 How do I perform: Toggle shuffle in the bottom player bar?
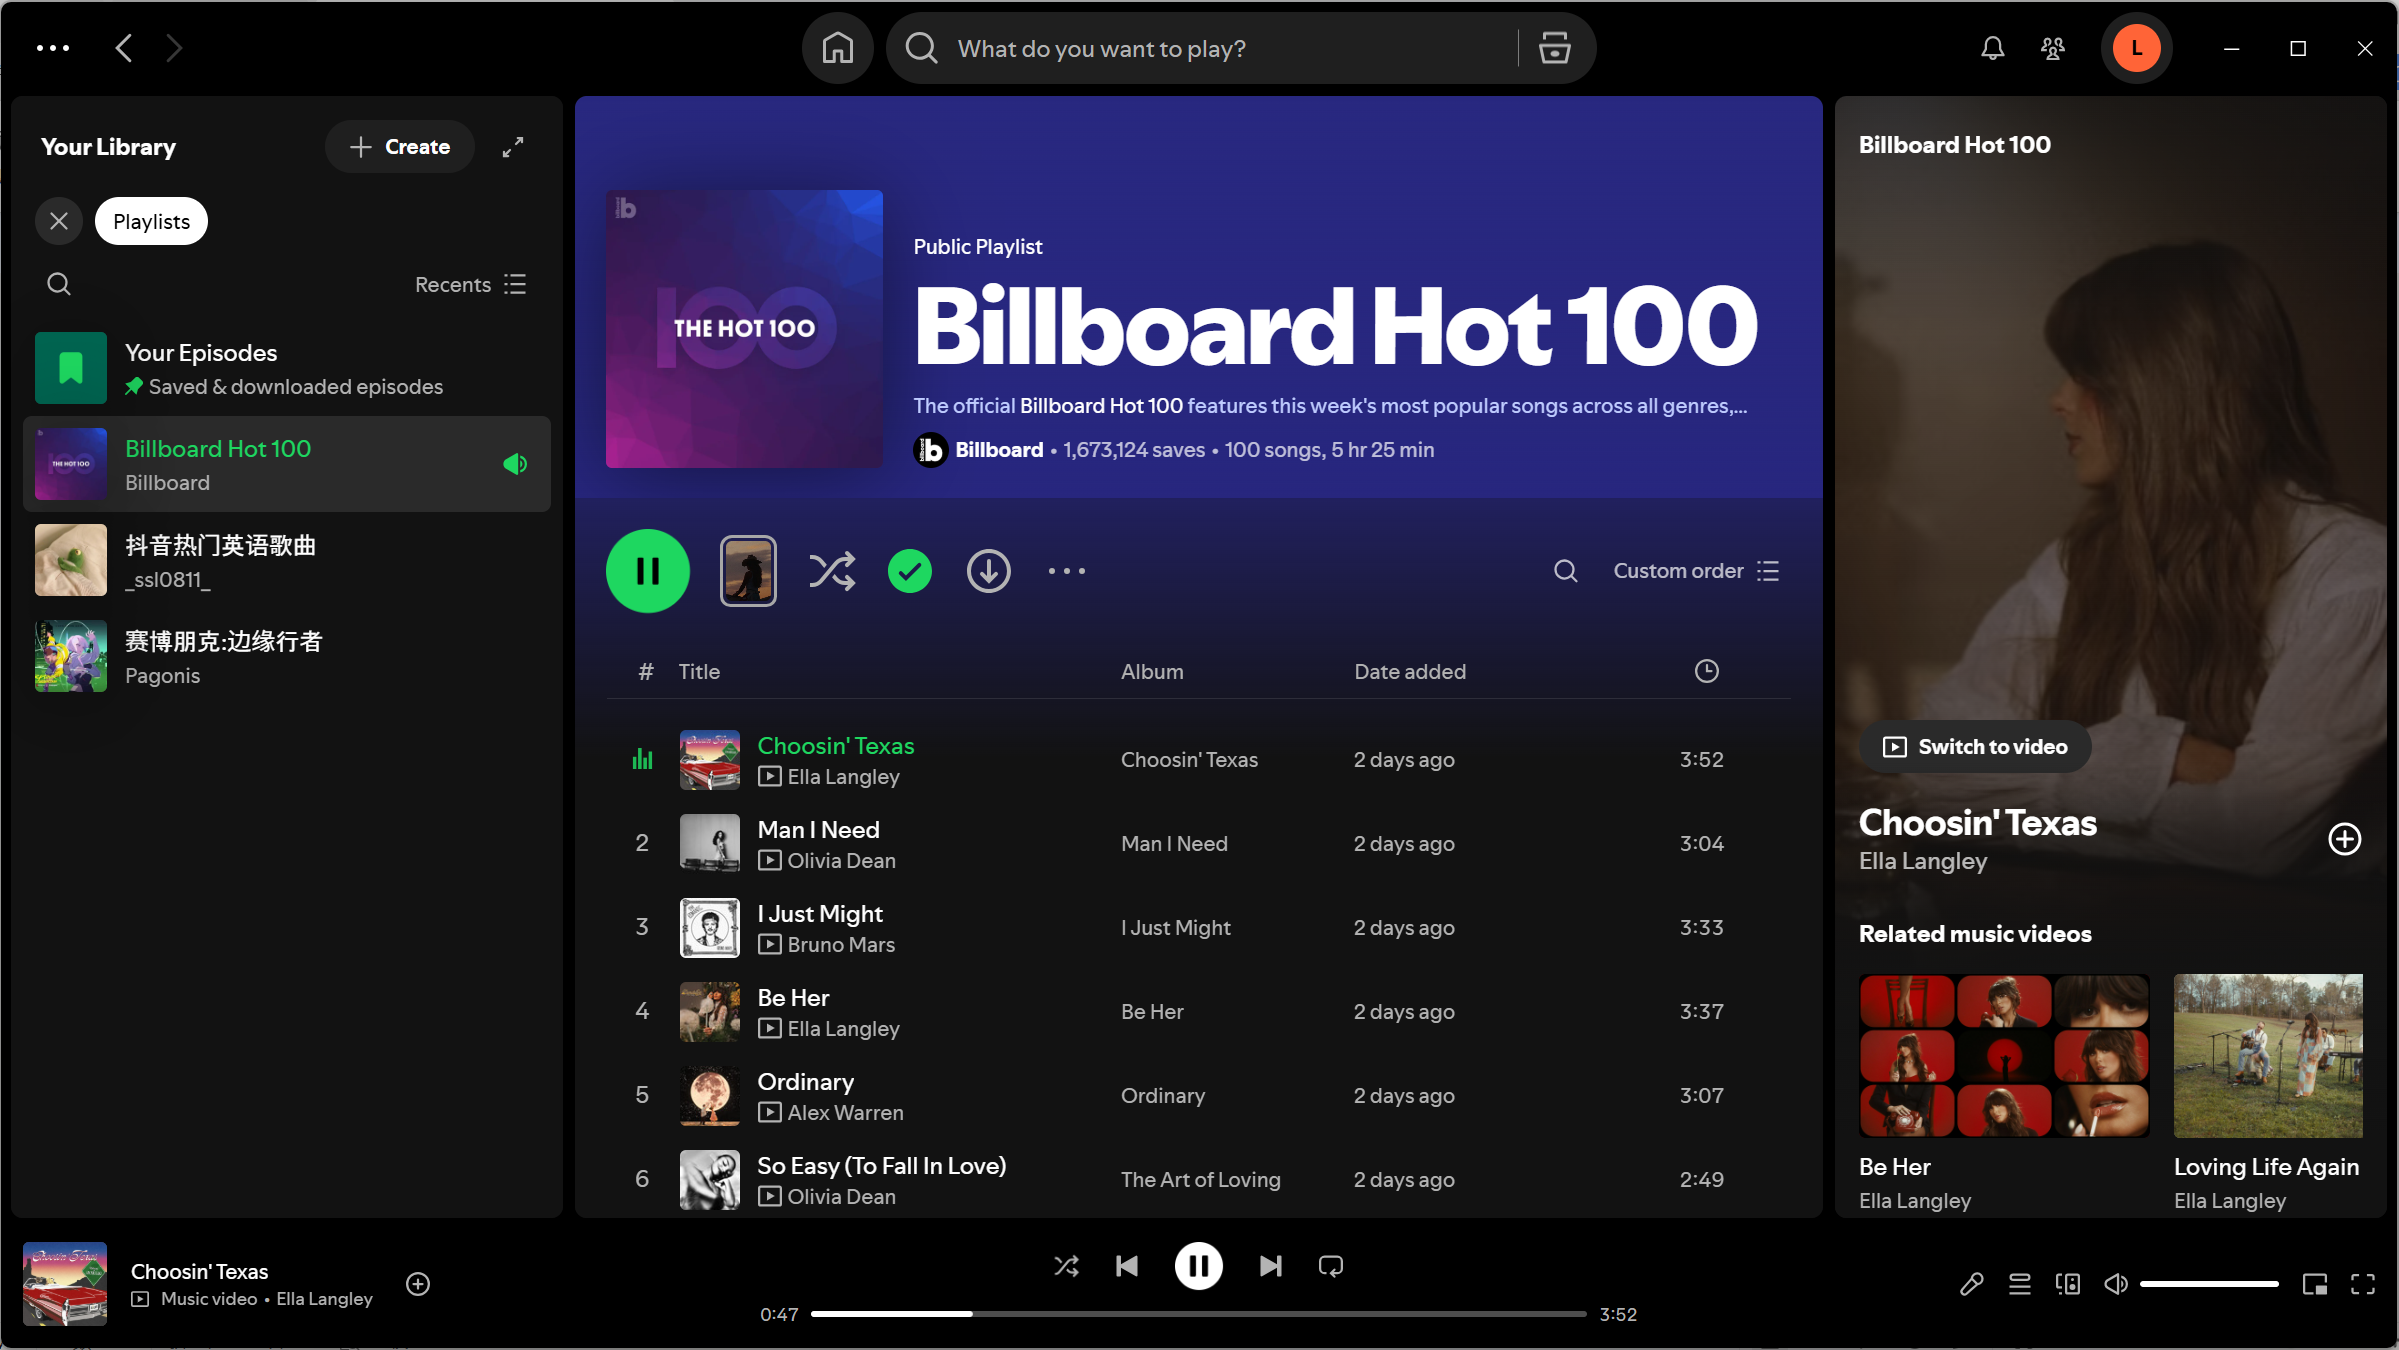[1066, 1266]
